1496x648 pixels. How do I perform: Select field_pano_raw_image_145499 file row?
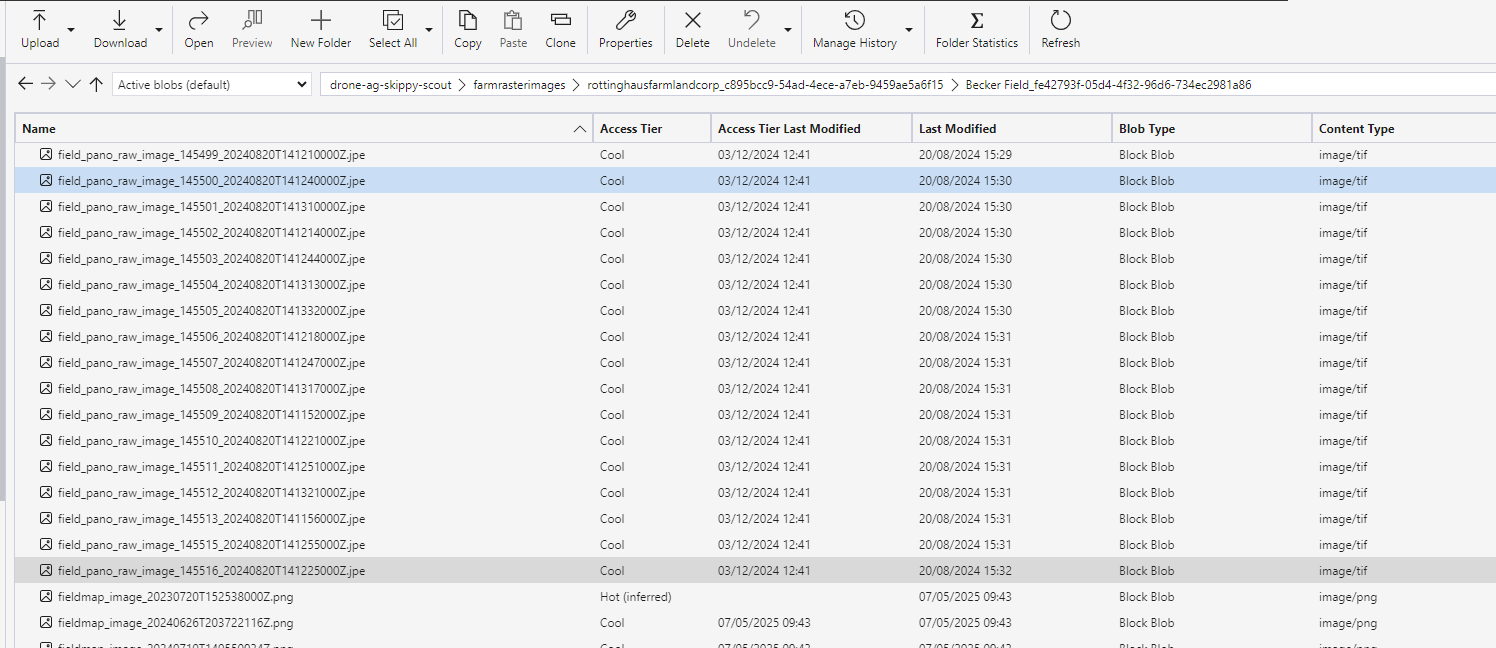coord(756,155)
